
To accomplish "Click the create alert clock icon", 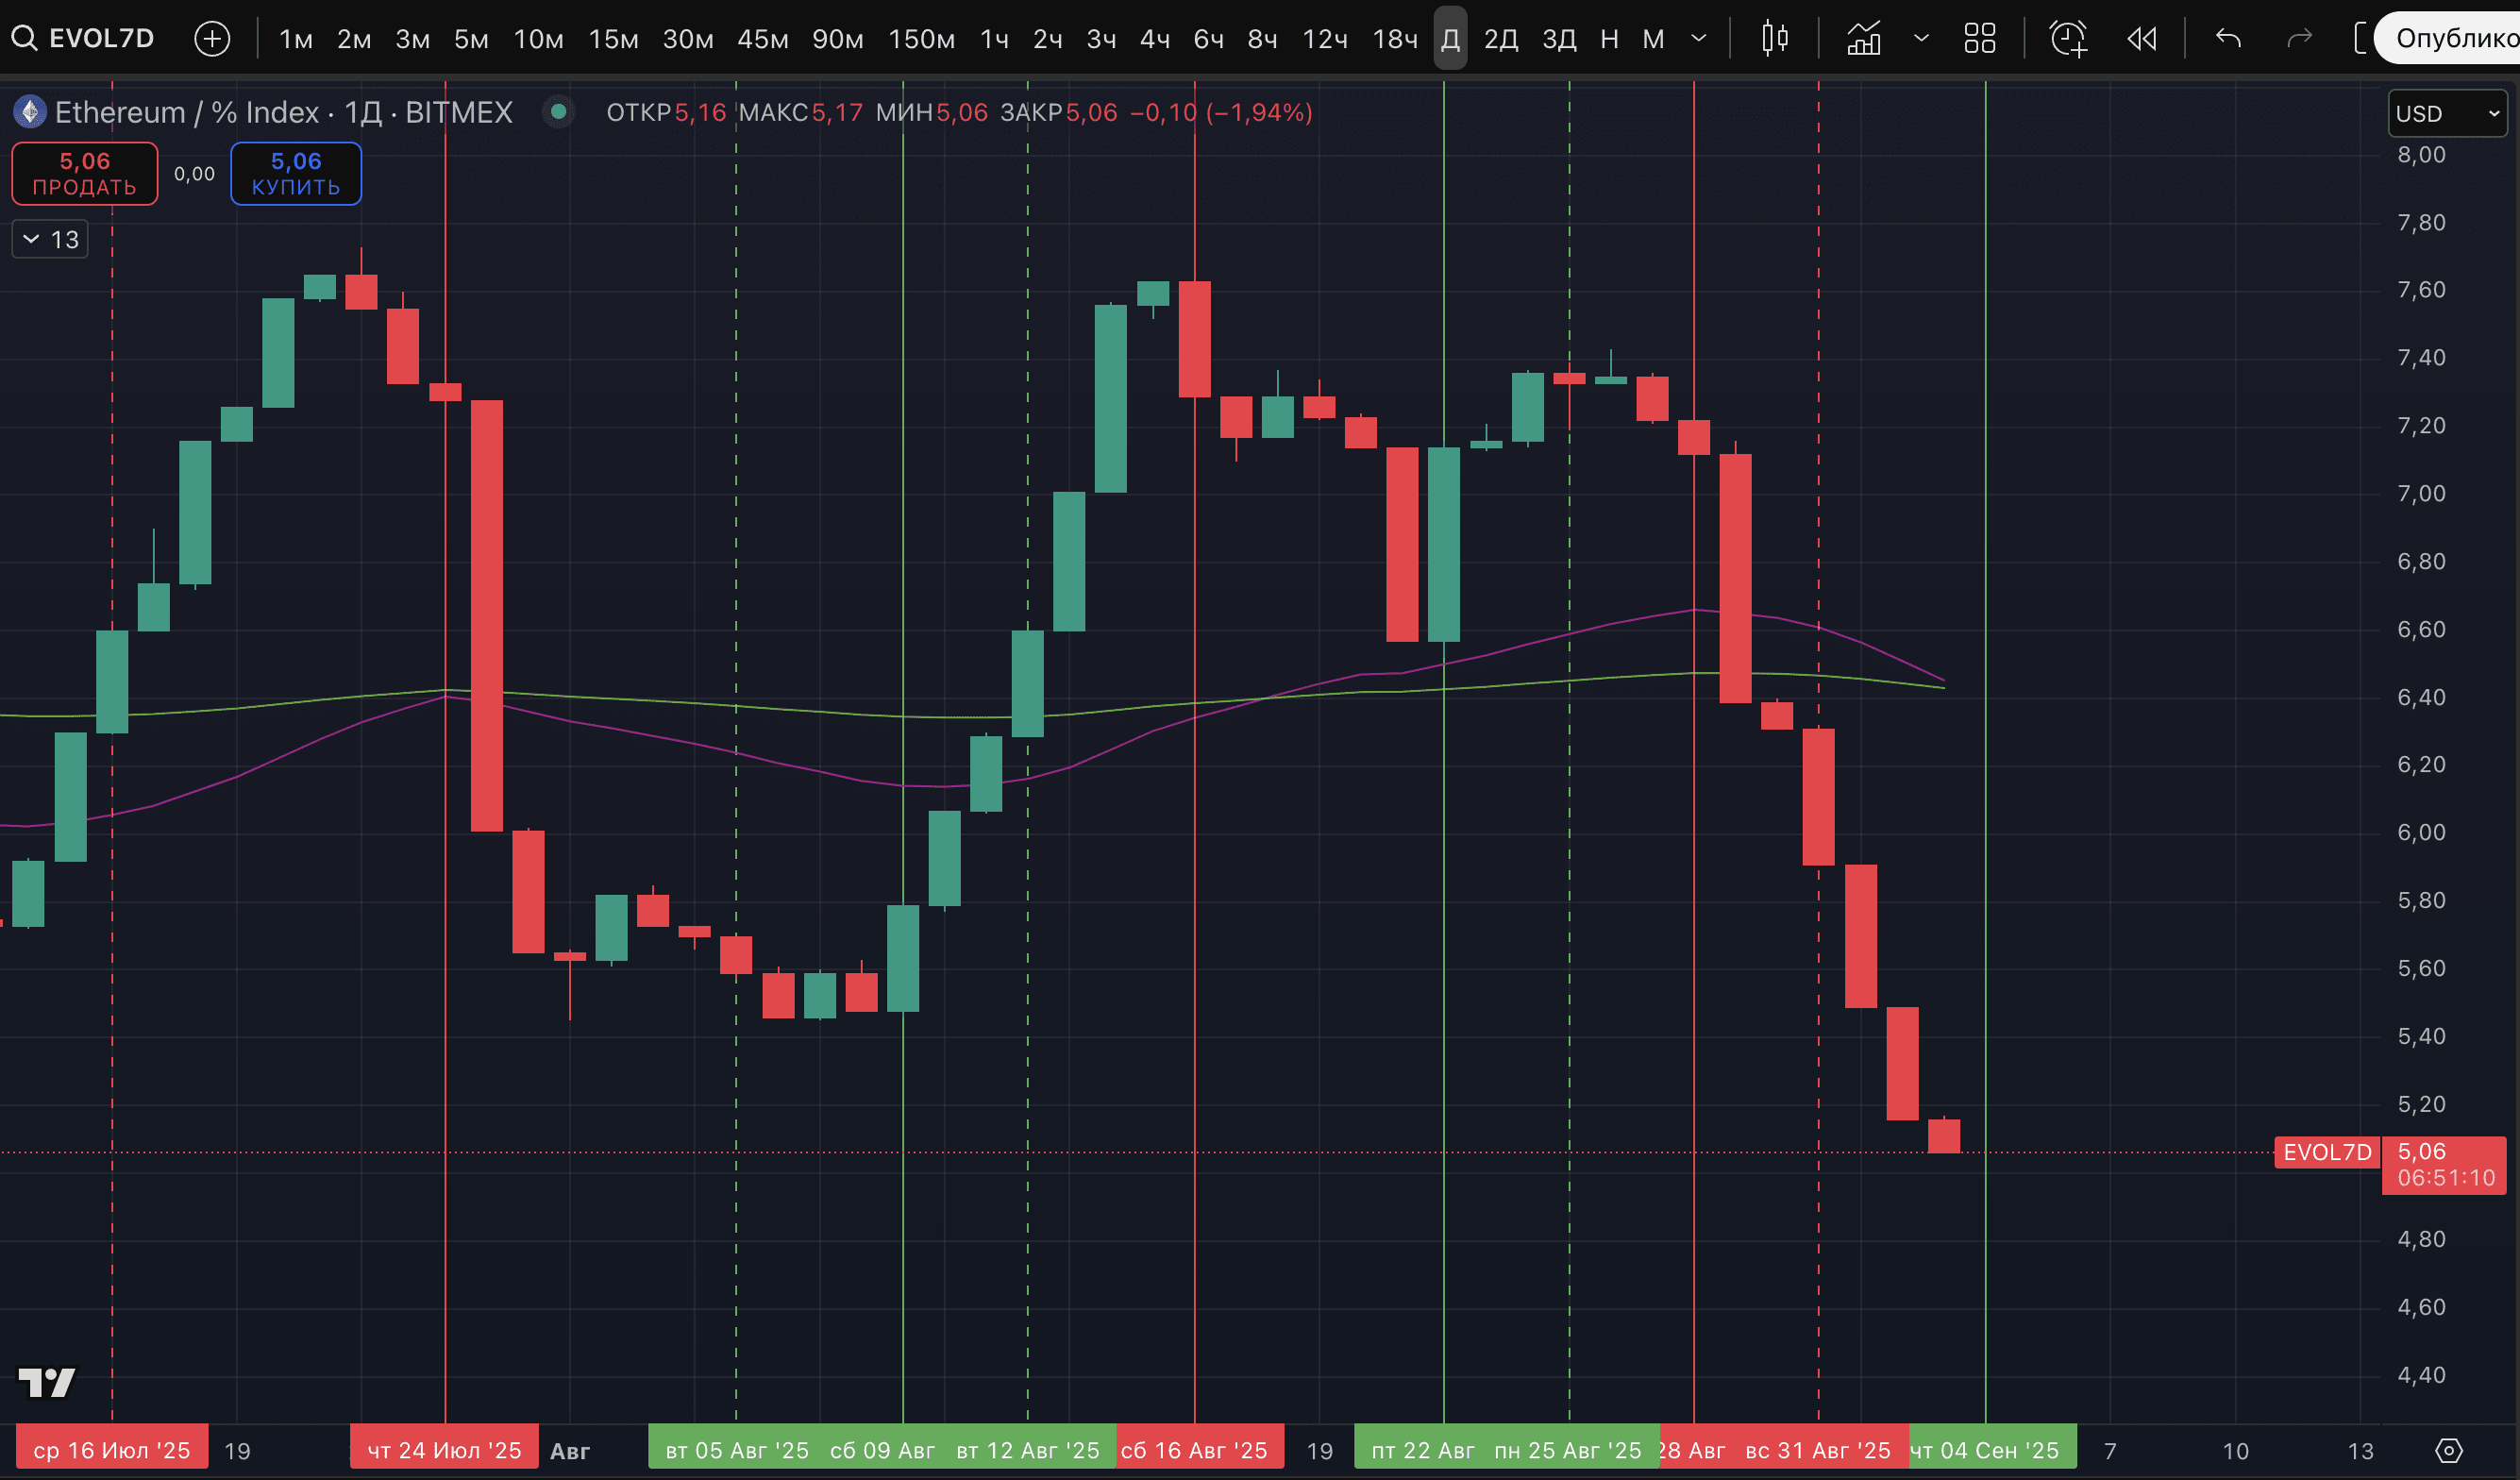I will tap(2068, 39).
